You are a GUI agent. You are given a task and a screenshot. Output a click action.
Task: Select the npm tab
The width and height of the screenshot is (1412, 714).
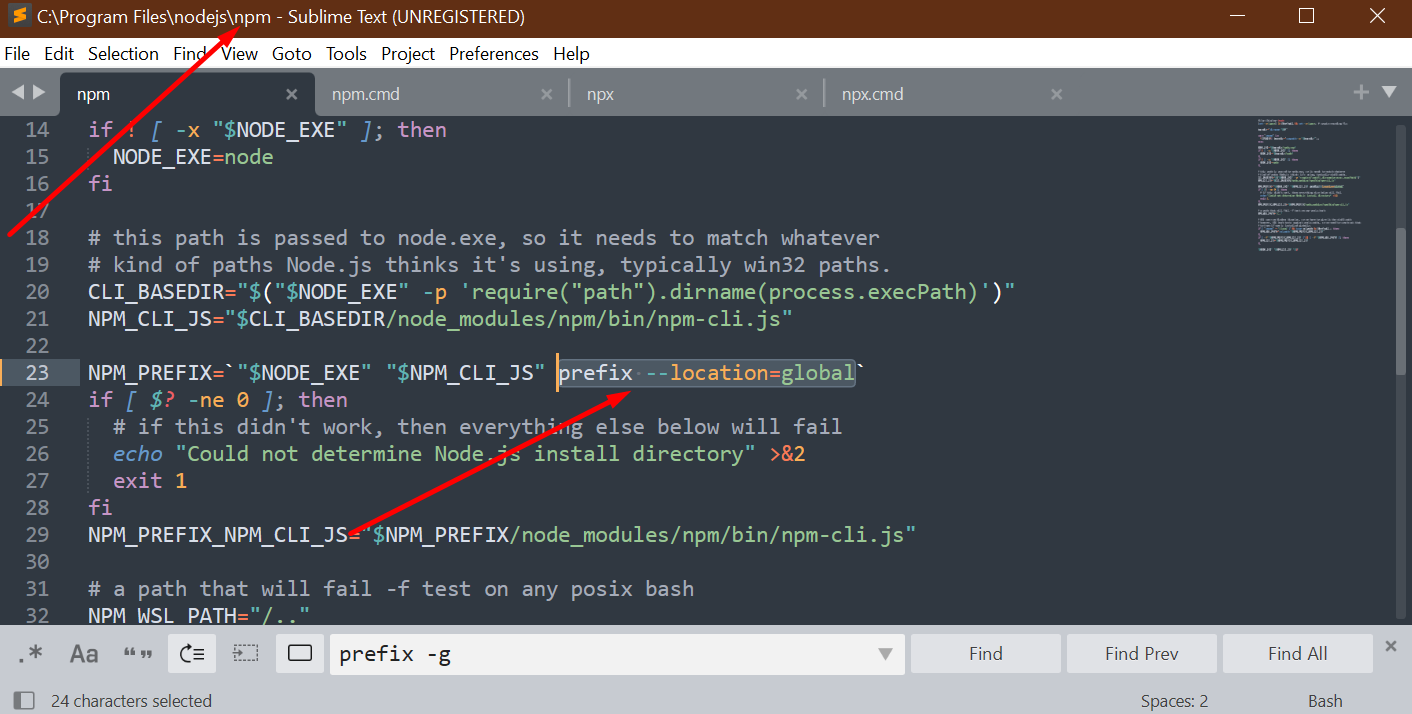[93, 94]
